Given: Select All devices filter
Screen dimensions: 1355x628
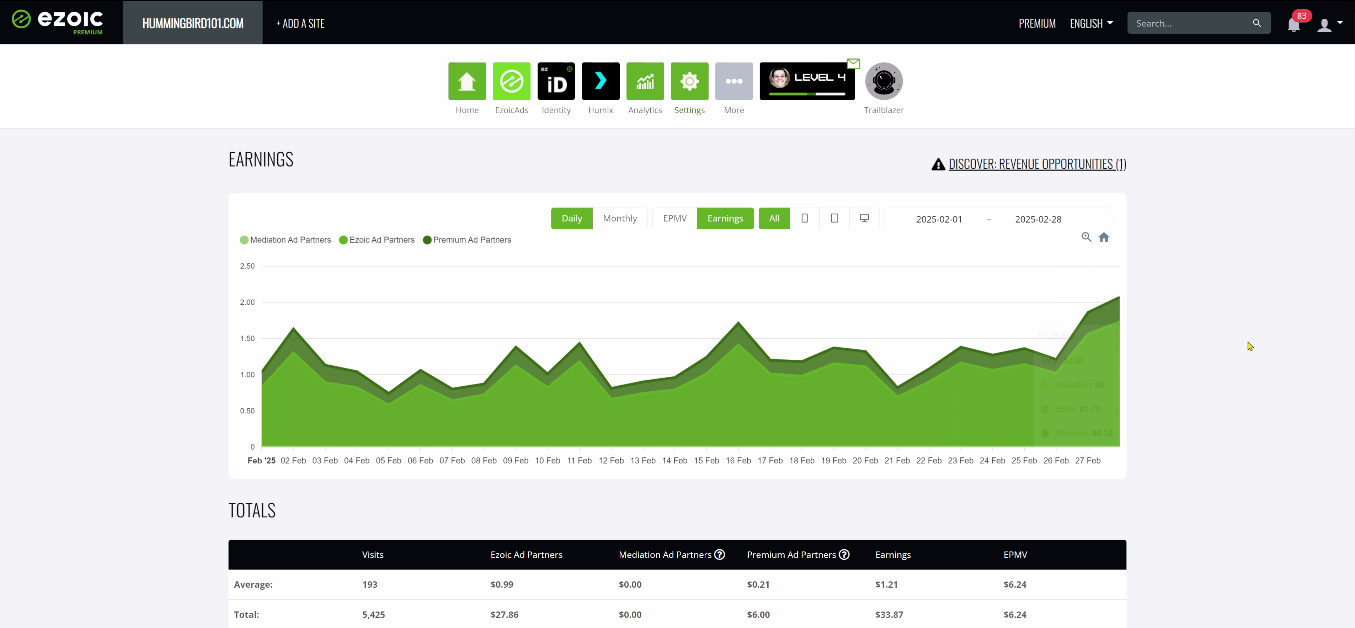Looking at the screenshot, I should pos(774,218).
